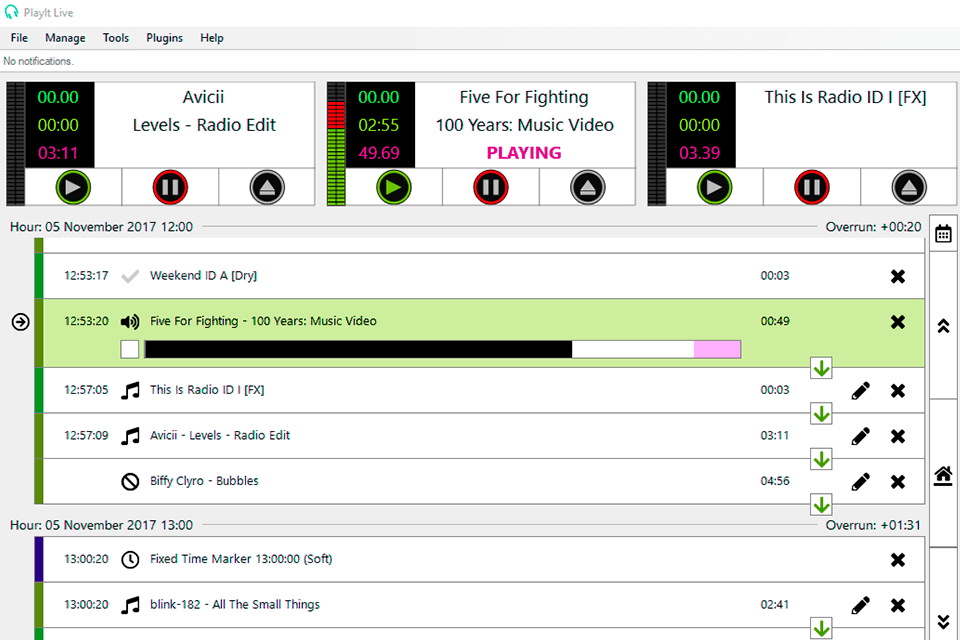Click the 12:57:09 start time of Avicii
Screen dimensions: 960x640
pyautogui.click(x=86, y=435)
